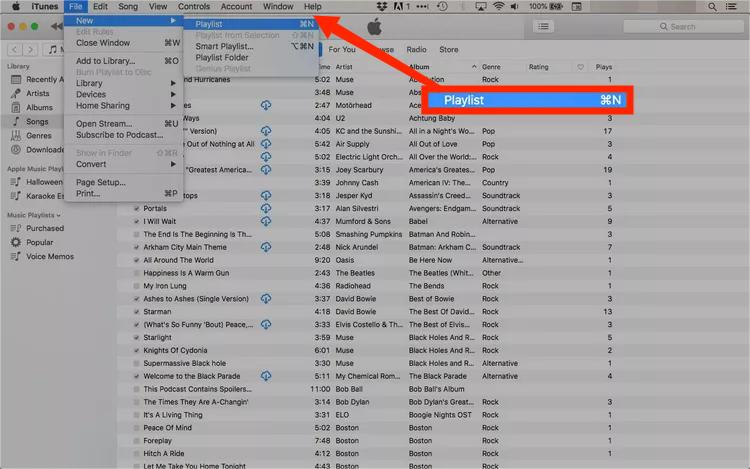Image resolution: width=750 pixels, height=469 pixels.
Task: Click cloud download icon for Portals
Action: pos(266,208)
